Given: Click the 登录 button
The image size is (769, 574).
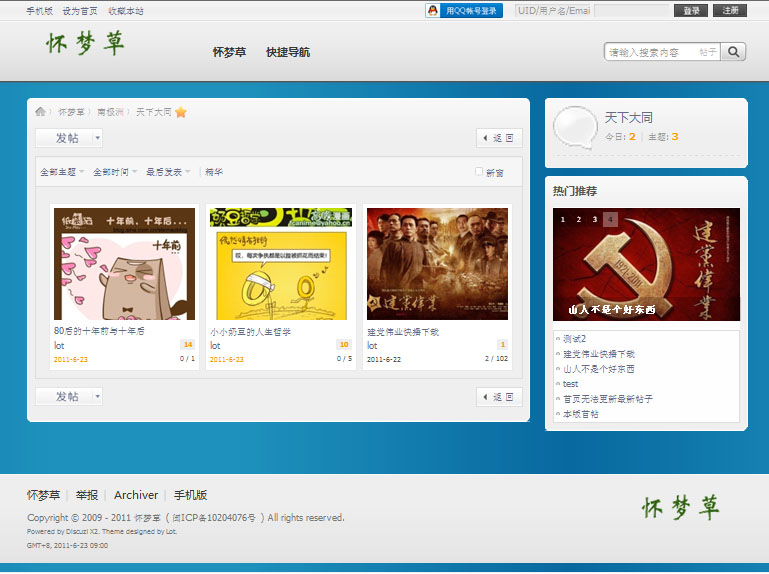Looking at the screenshot, I should tap(691, 10).
